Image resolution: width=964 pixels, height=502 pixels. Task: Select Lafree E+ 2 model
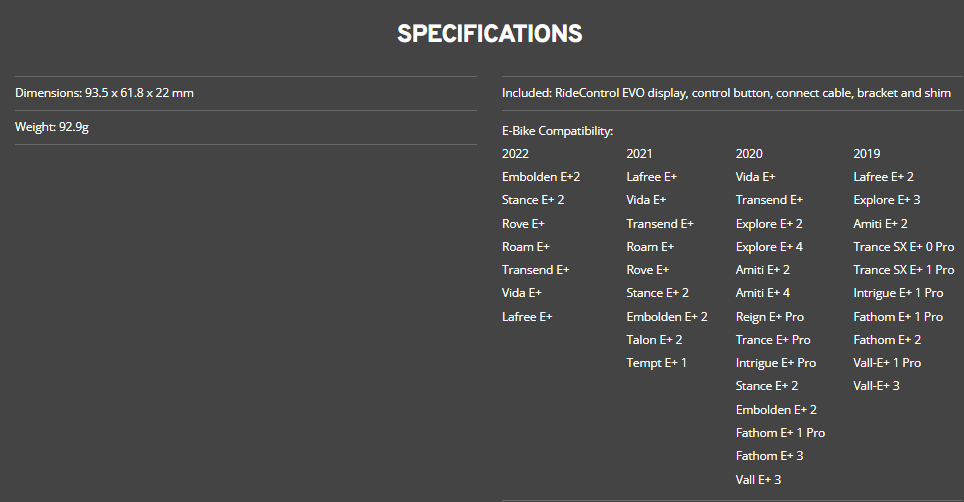tap(883, 177)
